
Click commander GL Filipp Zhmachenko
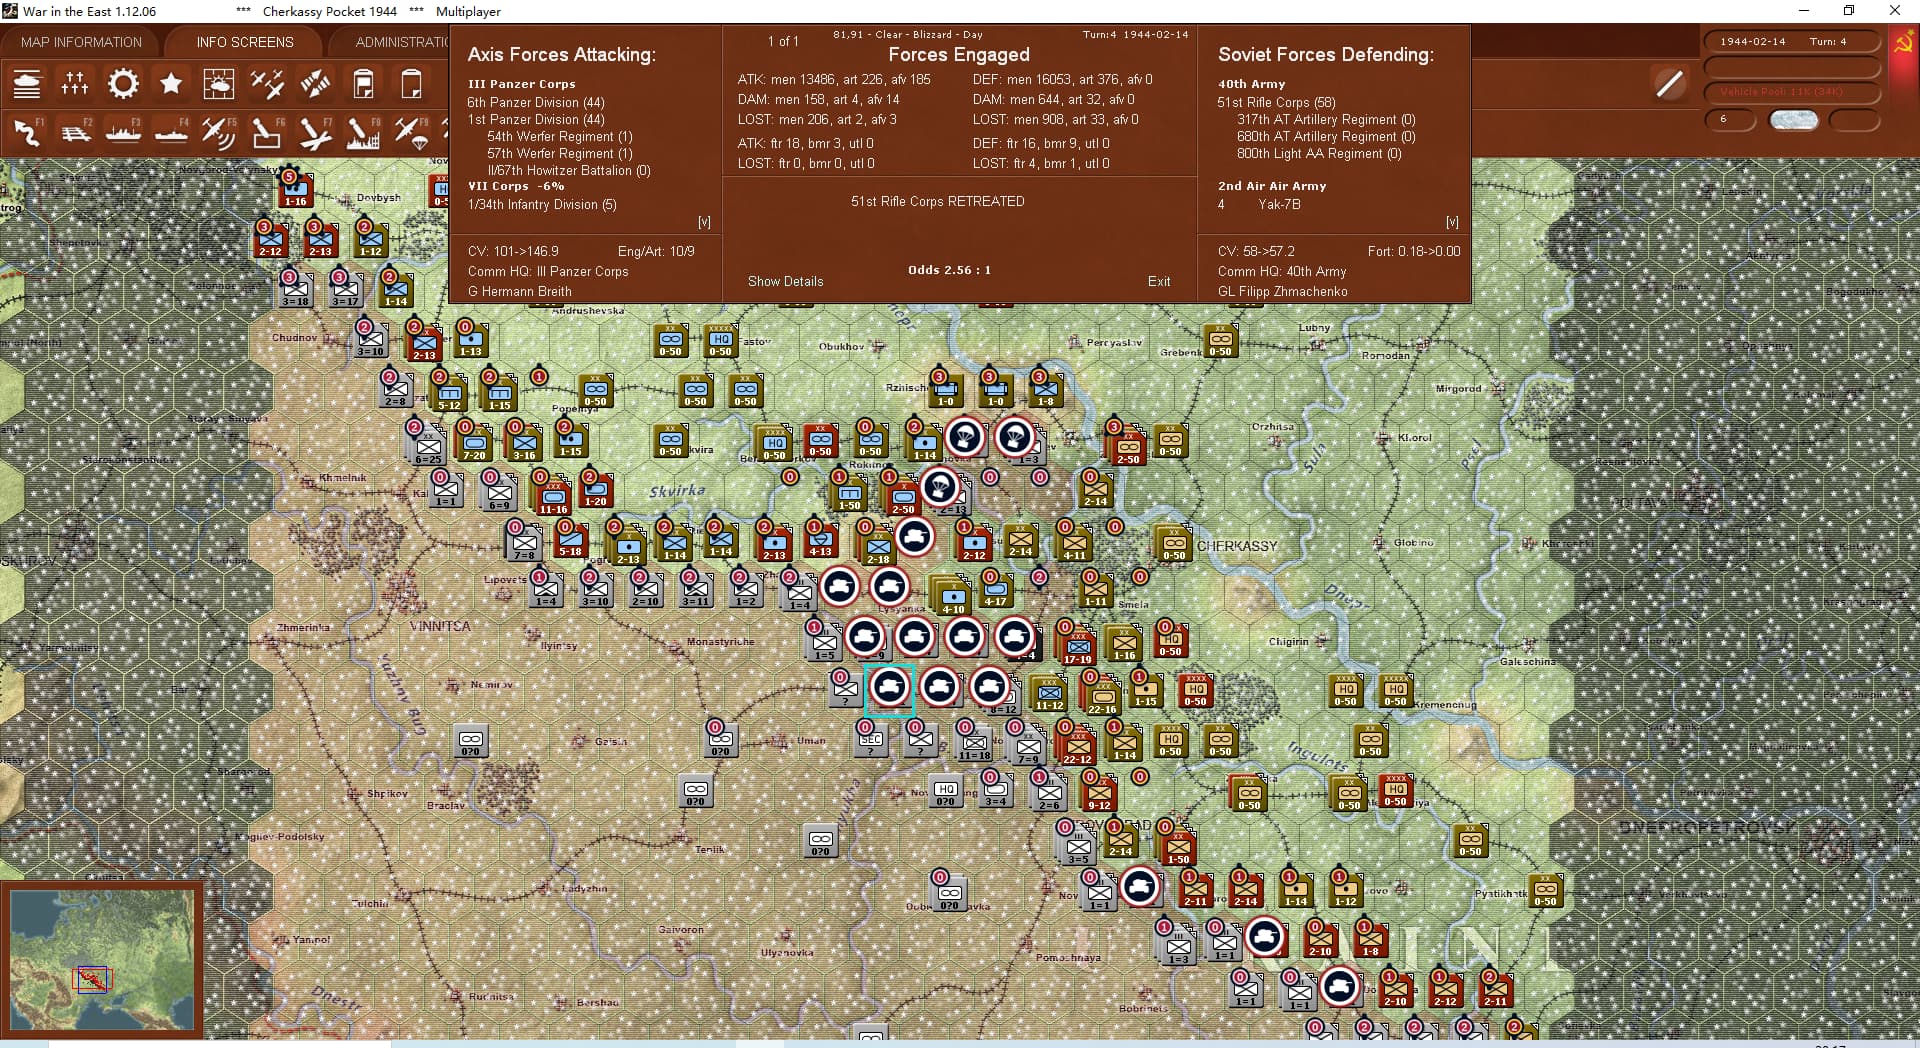[1283, 291]
